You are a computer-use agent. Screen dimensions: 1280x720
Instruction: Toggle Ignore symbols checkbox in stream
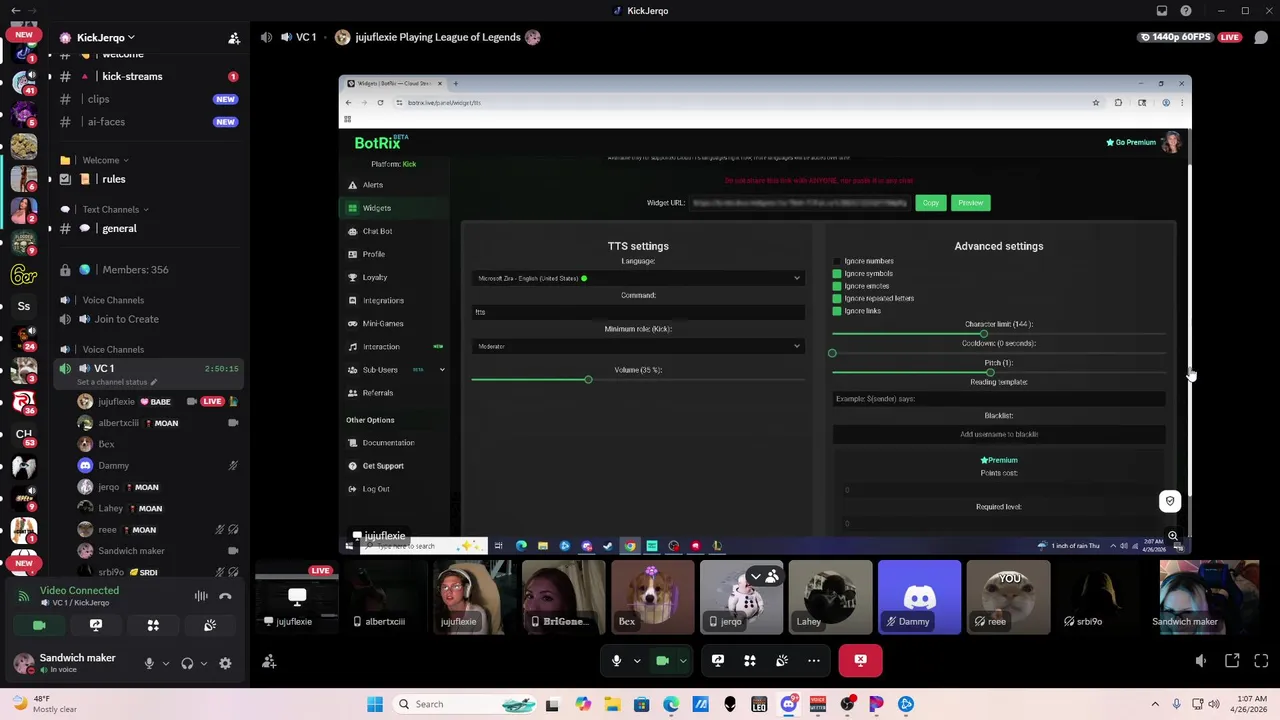(x=837, y=273)
